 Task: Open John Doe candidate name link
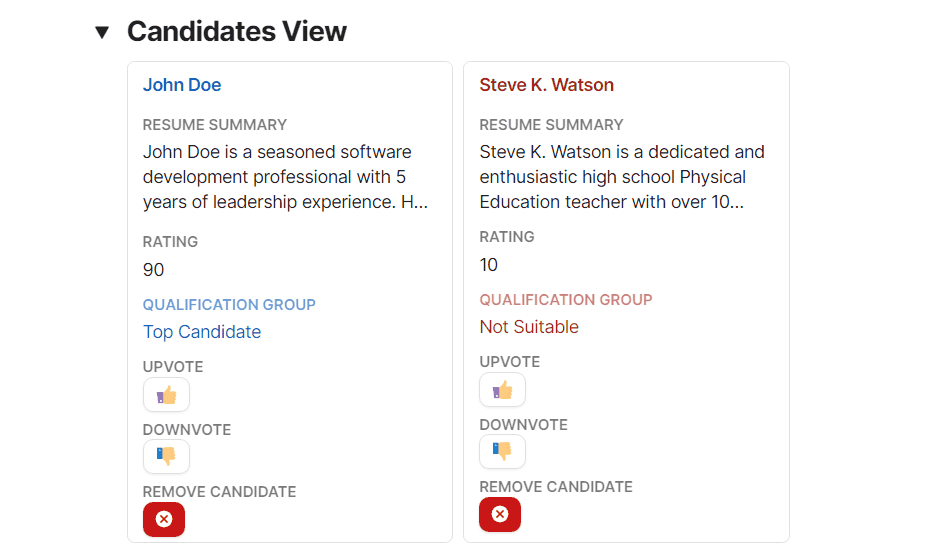[x=182, y=85]
